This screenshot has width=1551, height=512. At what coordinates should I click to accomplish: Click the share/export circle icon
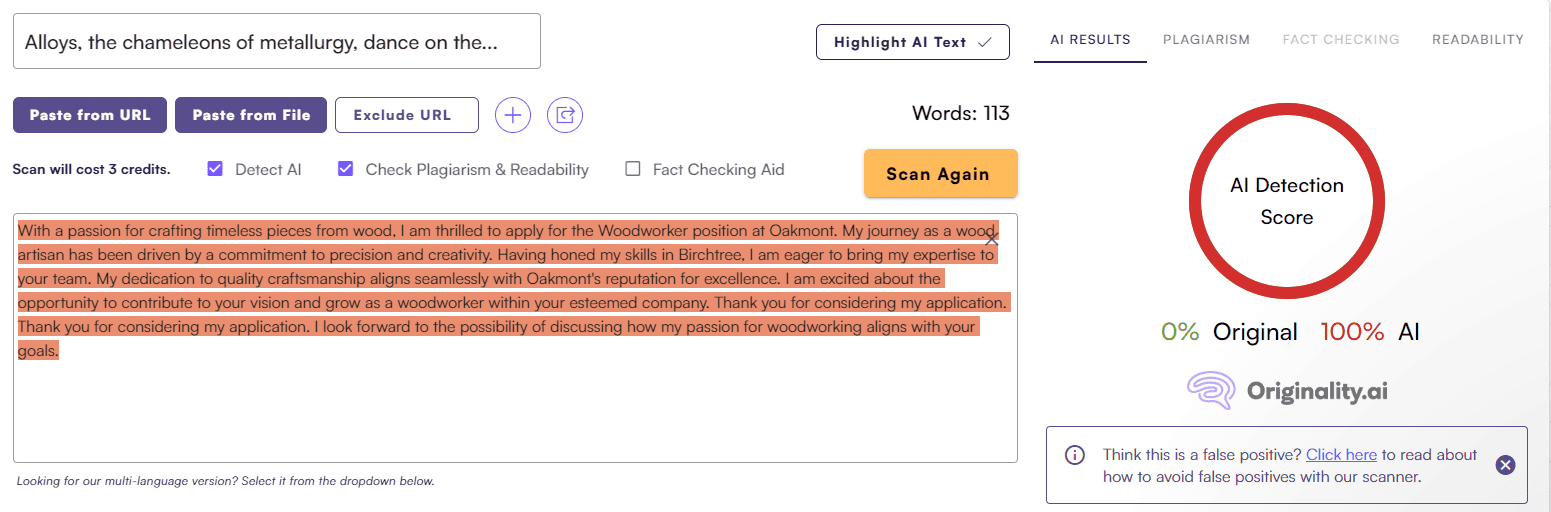565,115
